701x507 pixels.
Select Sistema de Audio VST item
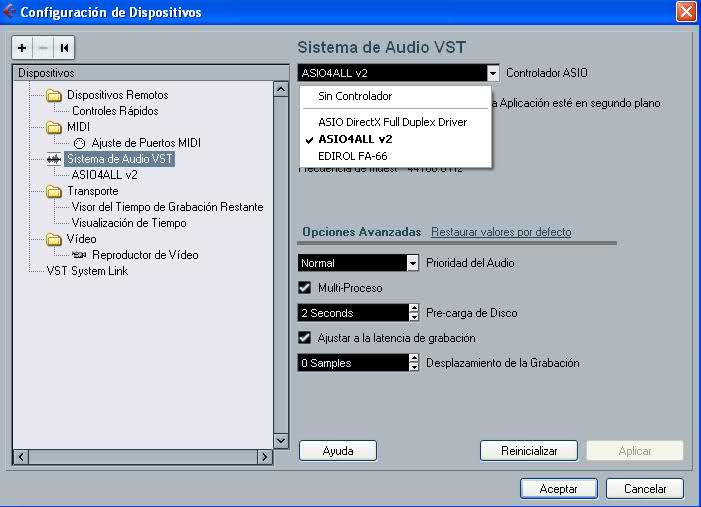click(119, 159)
